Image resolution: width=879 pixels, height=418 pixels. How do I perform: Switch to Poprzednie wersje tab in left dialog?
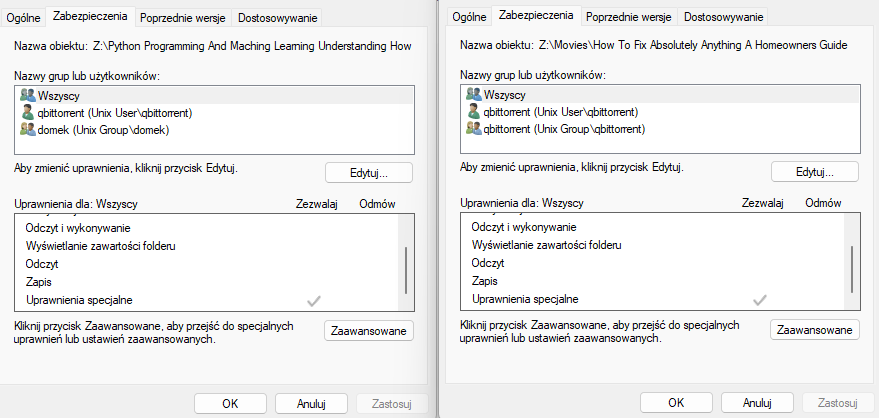tap(184, 17)
